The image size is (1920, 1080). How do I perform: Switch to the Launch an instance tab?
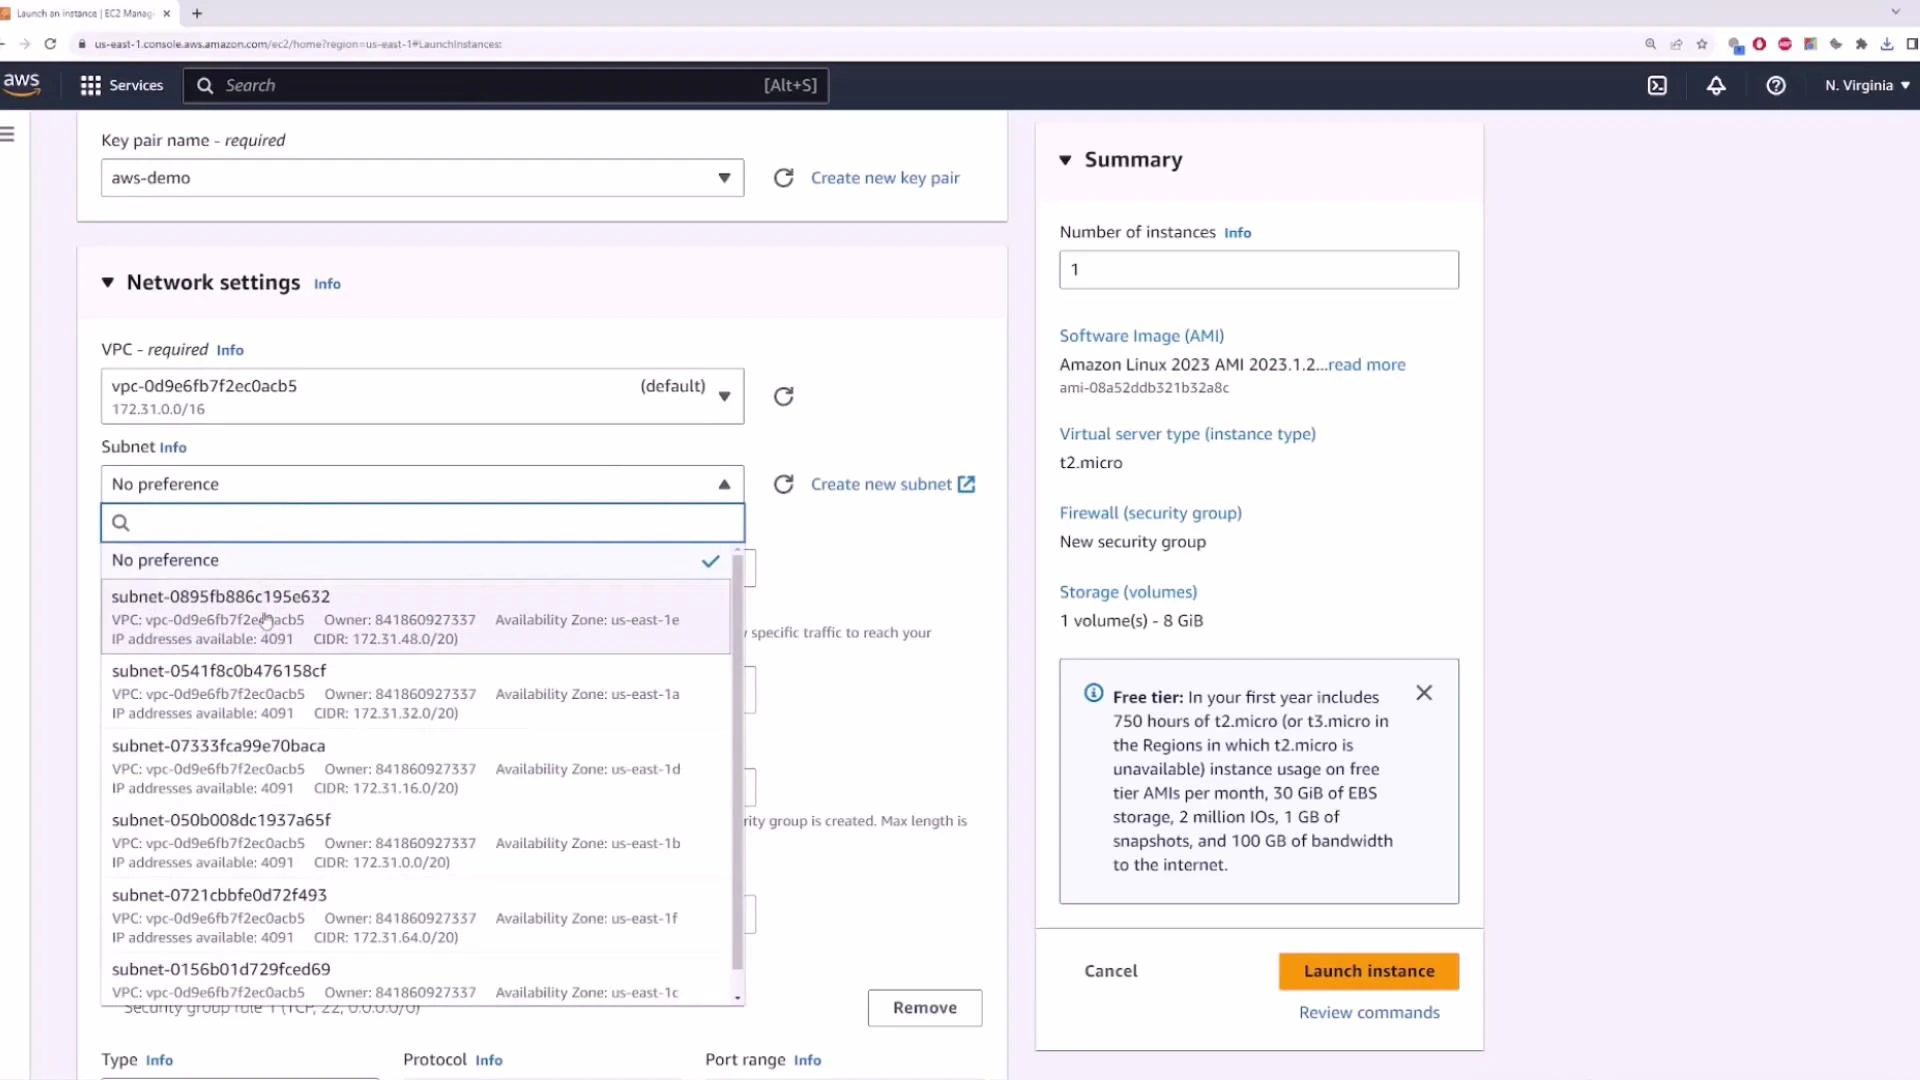click(x=85, y=13)
